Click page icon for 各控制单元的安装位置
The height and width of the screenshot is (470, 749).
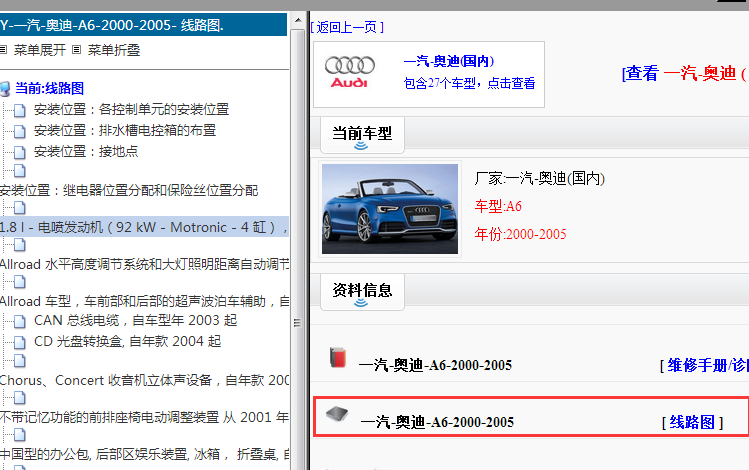(x=20, y=110)
